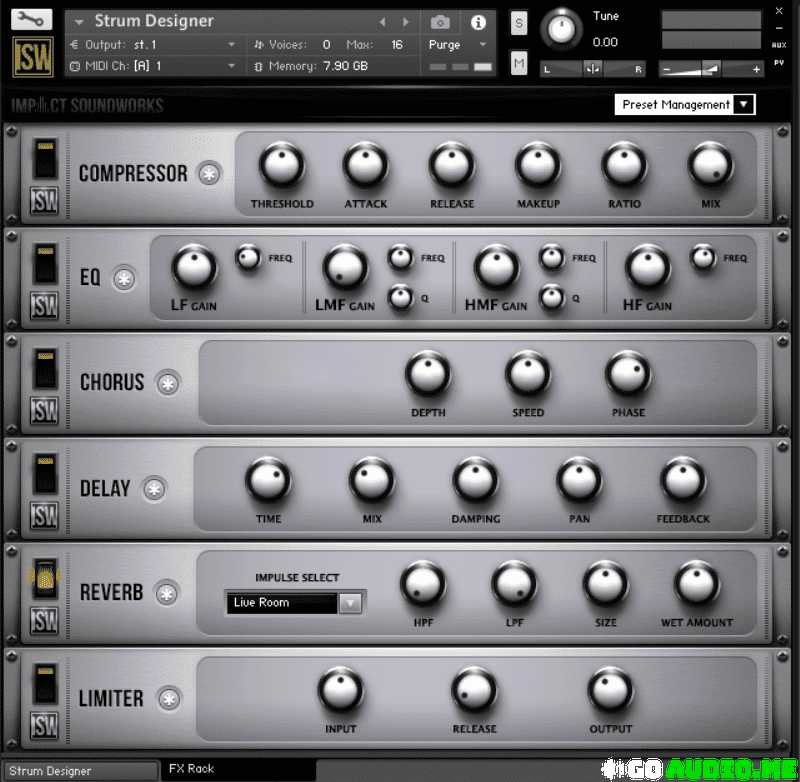This screenshot has height=782, width=800.
Task: Open the Preset Management dropdown
Action: point(685,105)
